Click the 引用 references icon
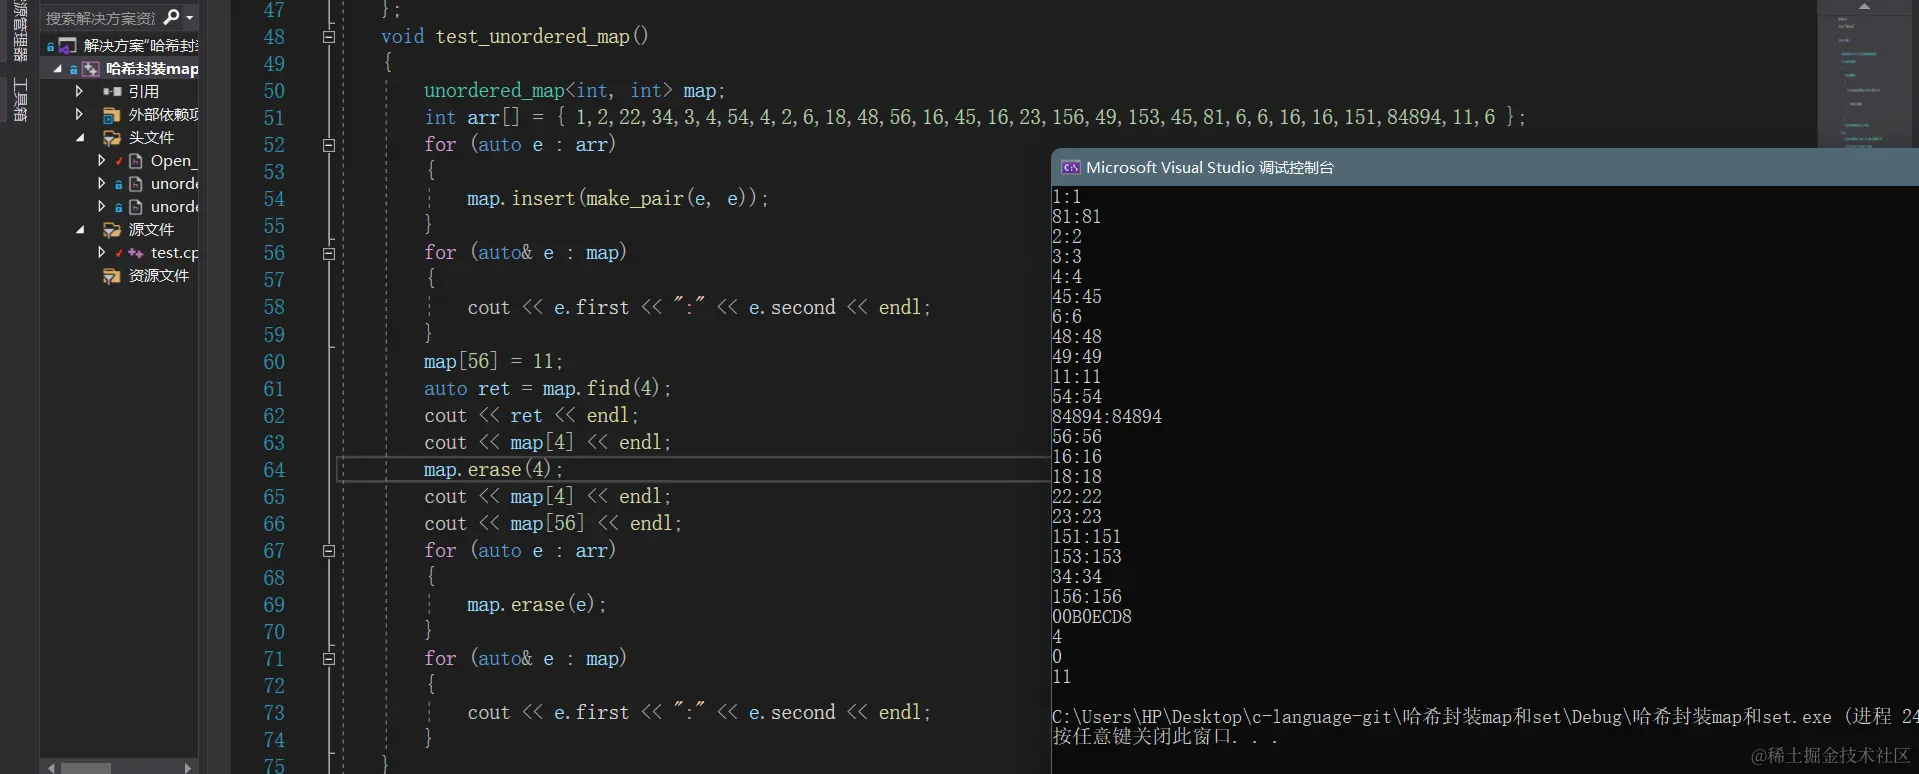Viewport: 1919px width, 774px height. [x=112, y=91]
